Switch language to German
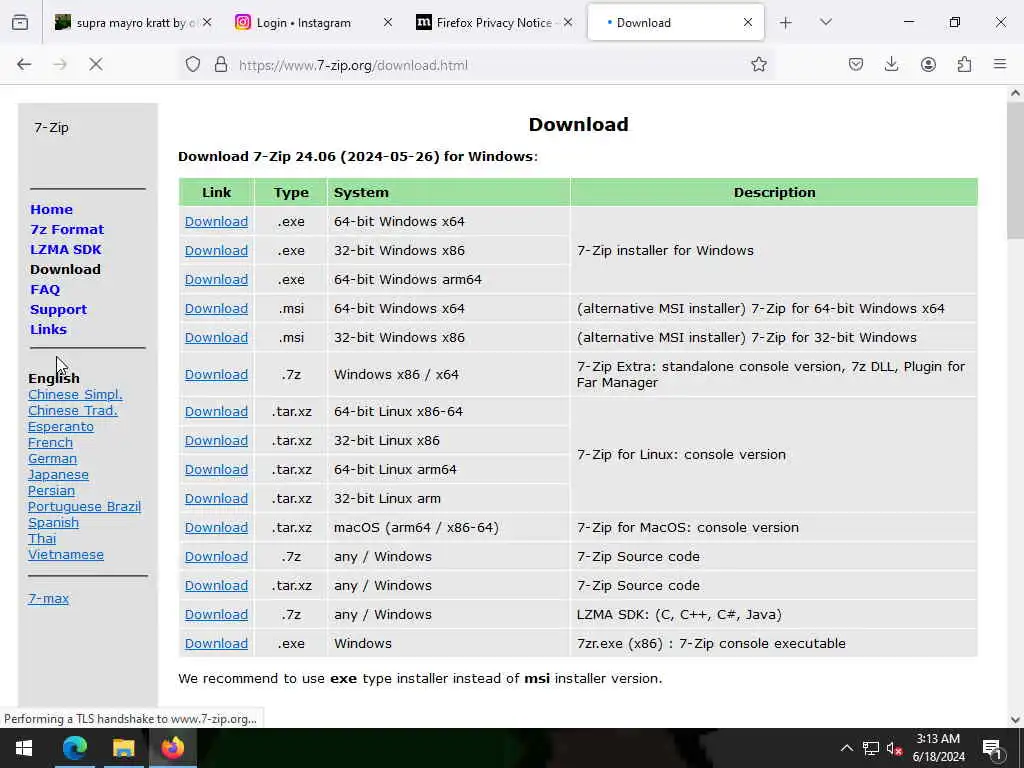The image size is (1024, 768). click(x=52, y=458)
